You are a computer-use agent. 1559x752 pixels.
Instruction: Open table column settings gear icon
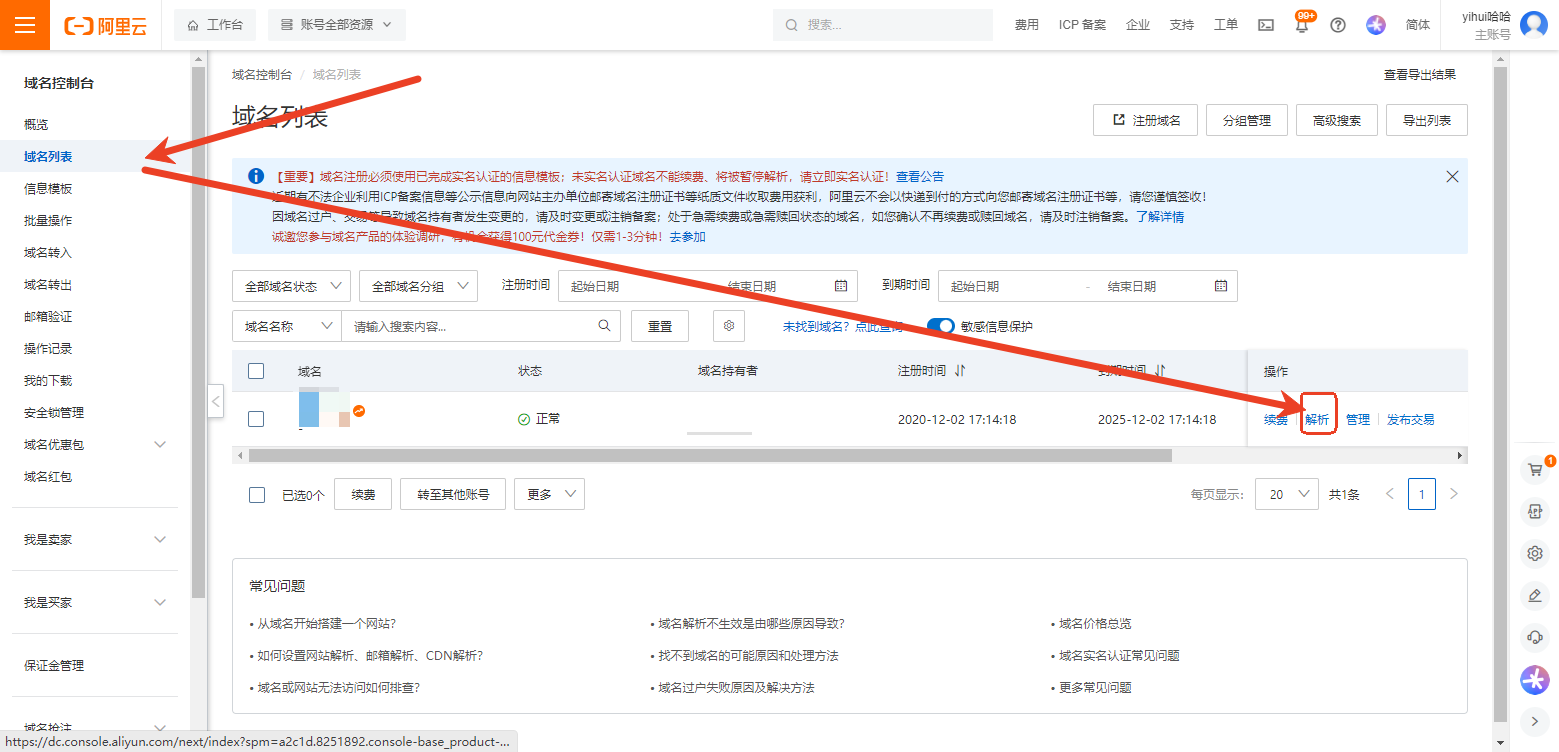[x=729, y=326]
